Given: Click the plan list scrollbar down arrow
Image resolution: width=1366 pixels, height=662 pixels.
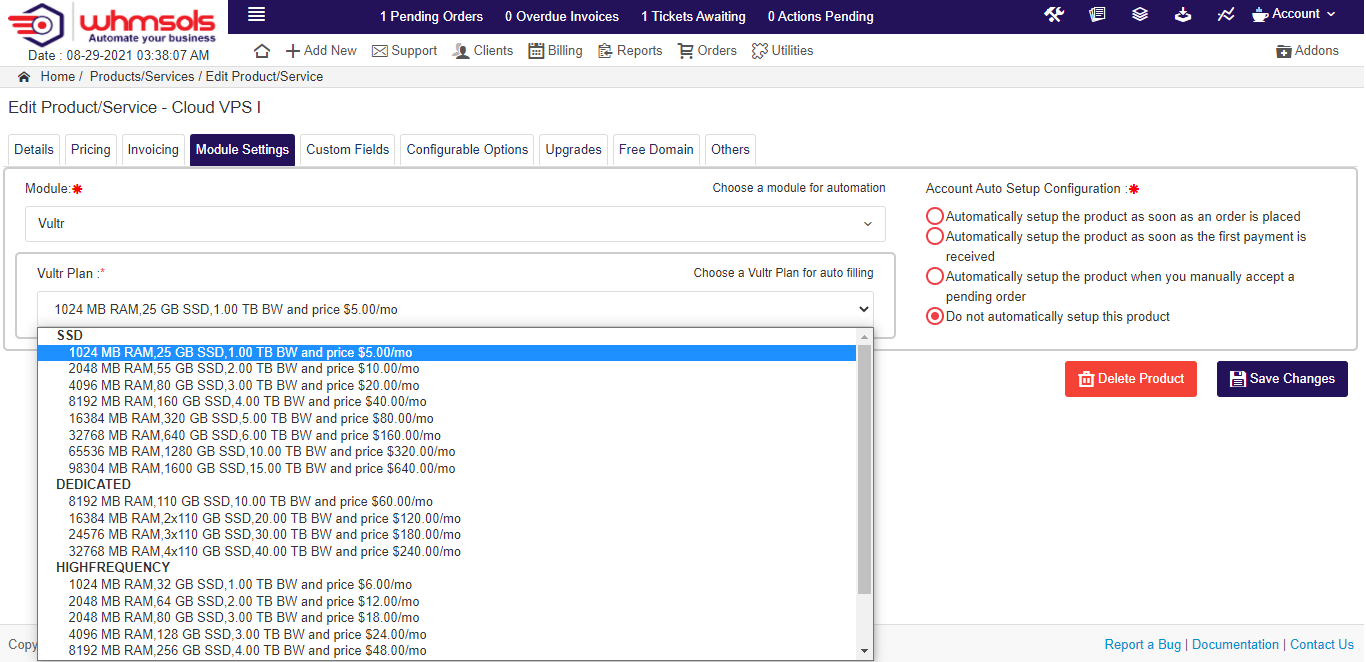Looking at the screenshot, I should click(x=865, y=651).
